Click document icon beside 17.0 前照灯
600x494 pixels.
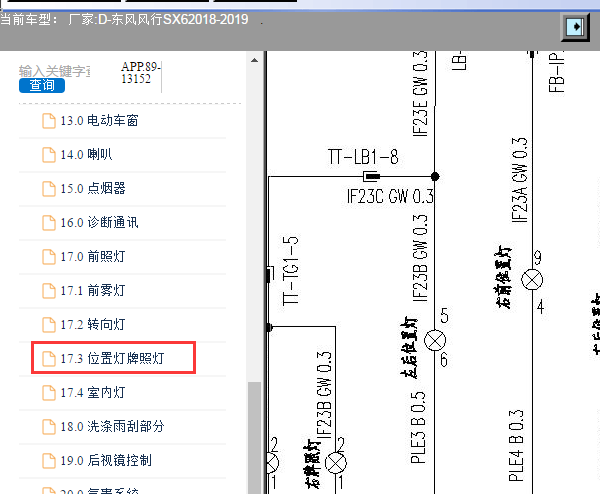click(x=49, y=257)
